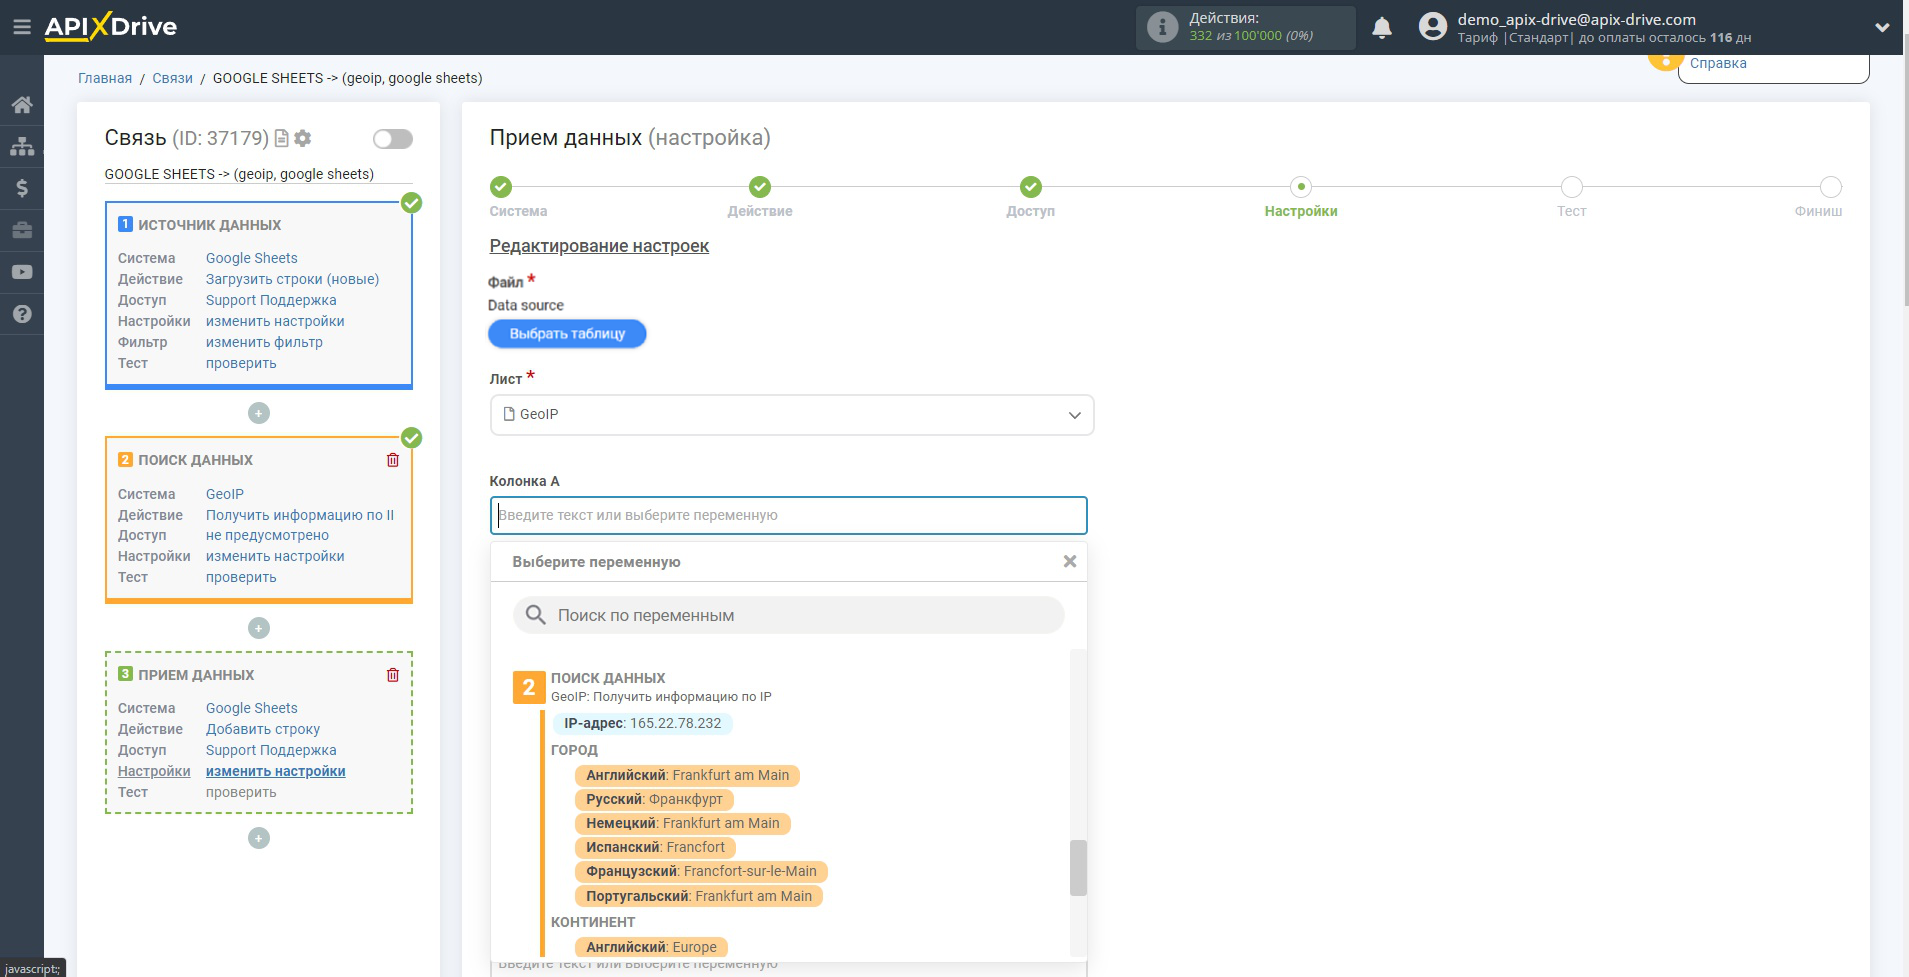
Task: Click the ПОИСК ДАННЫХ group header in variables
Action: 608,678
